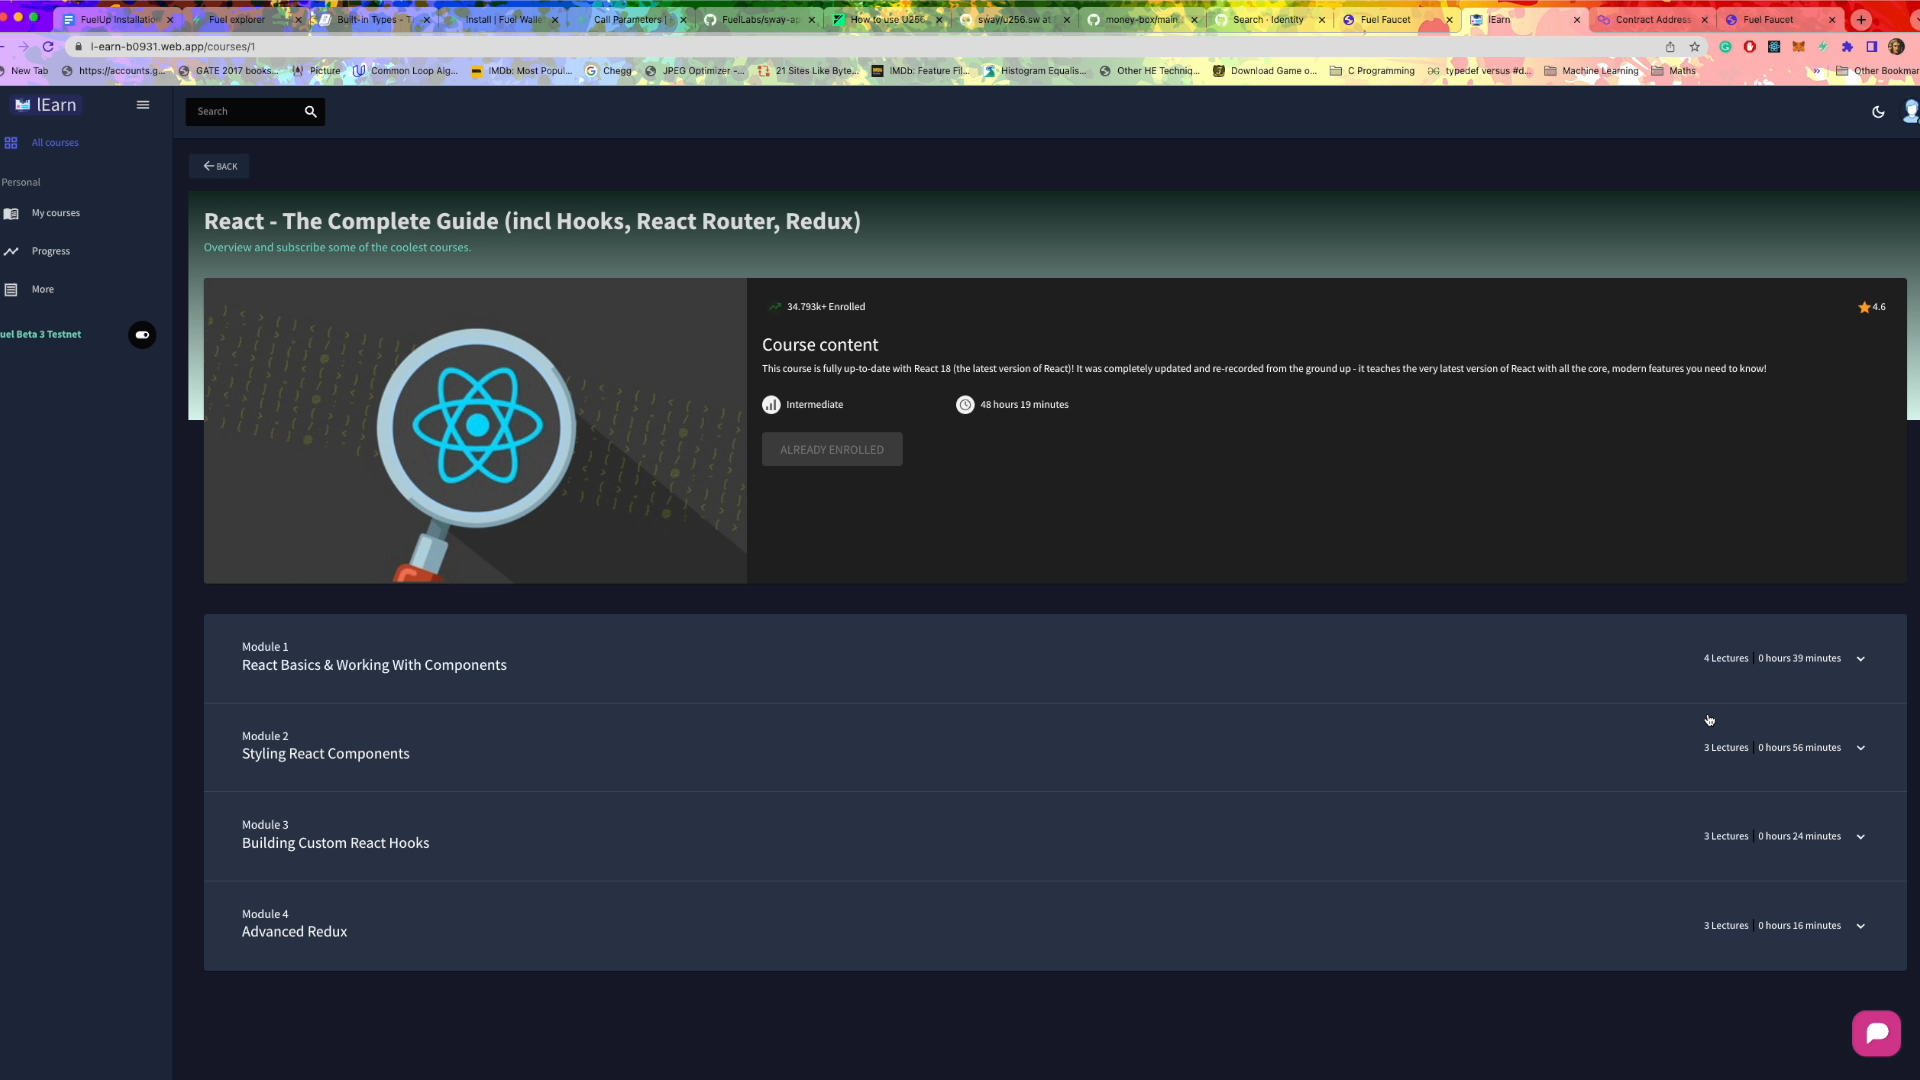Click the React course thumbnail image
The image size is (1920, 1080).
click(x=475, y=431)
